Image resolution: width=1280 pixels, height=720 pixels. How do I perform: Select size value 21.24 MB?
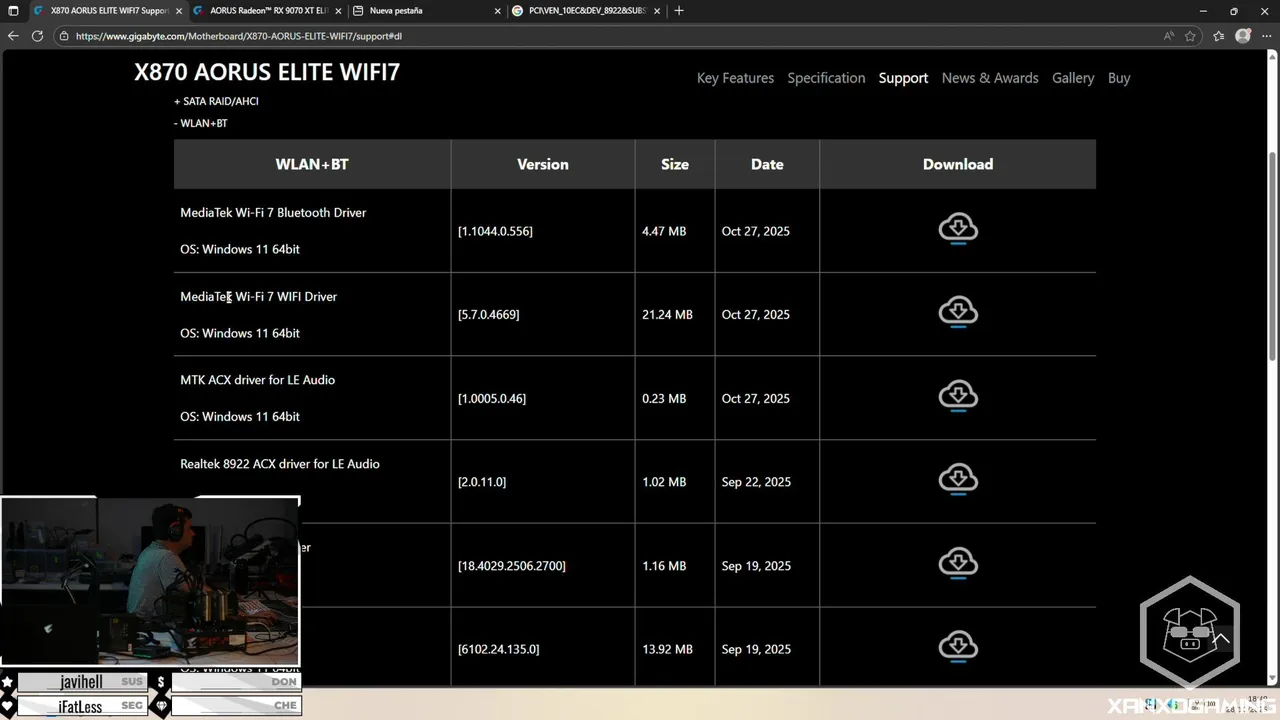[667, 314]
